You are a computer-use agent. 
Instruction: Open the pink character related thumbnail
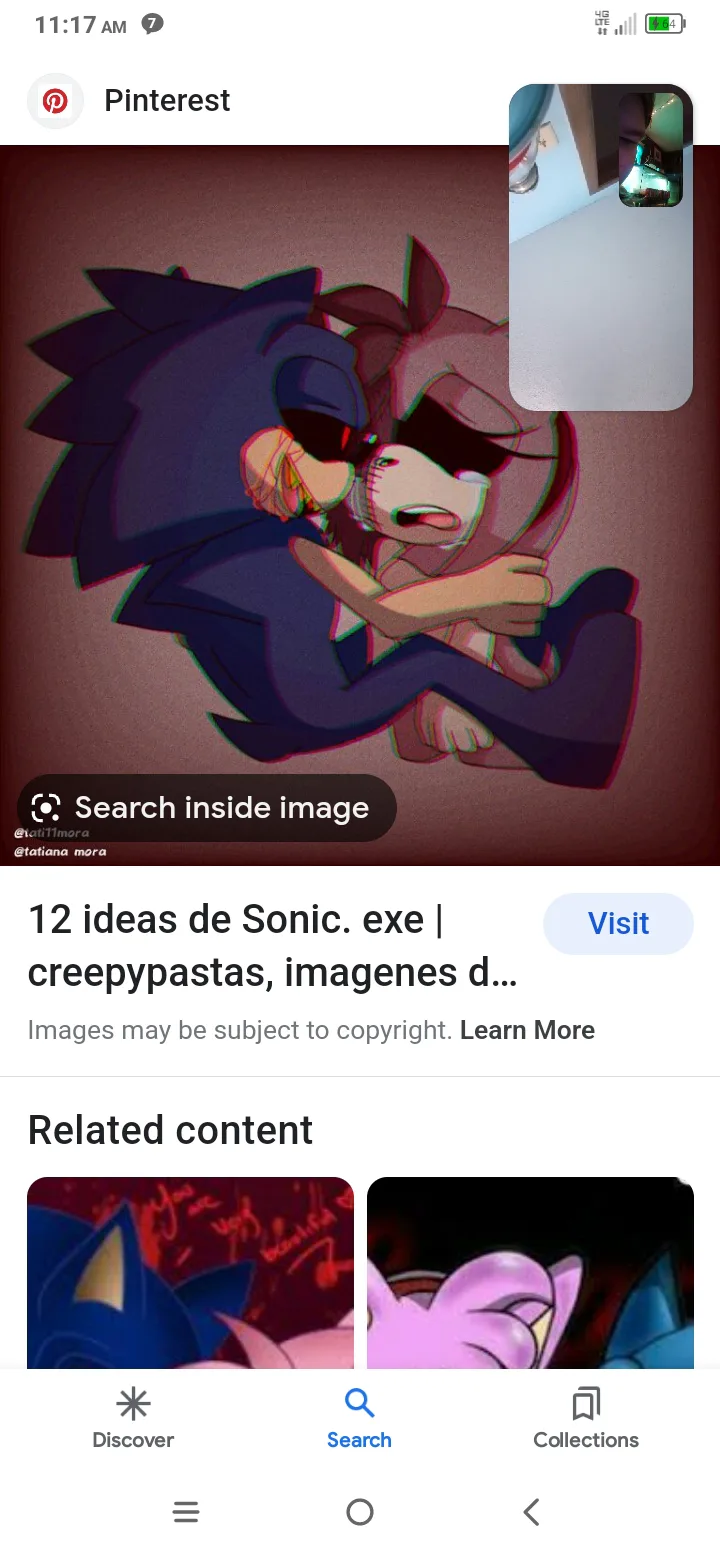530,1273
